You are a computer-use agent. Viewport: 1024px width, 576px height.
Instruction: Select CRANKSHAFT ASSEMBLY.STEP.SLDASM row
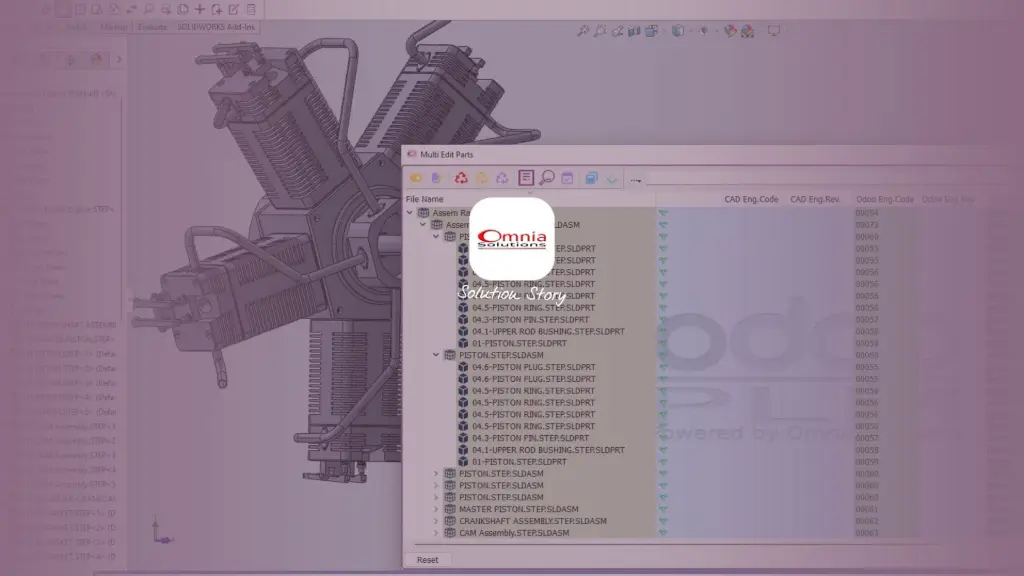click(533, 521)
